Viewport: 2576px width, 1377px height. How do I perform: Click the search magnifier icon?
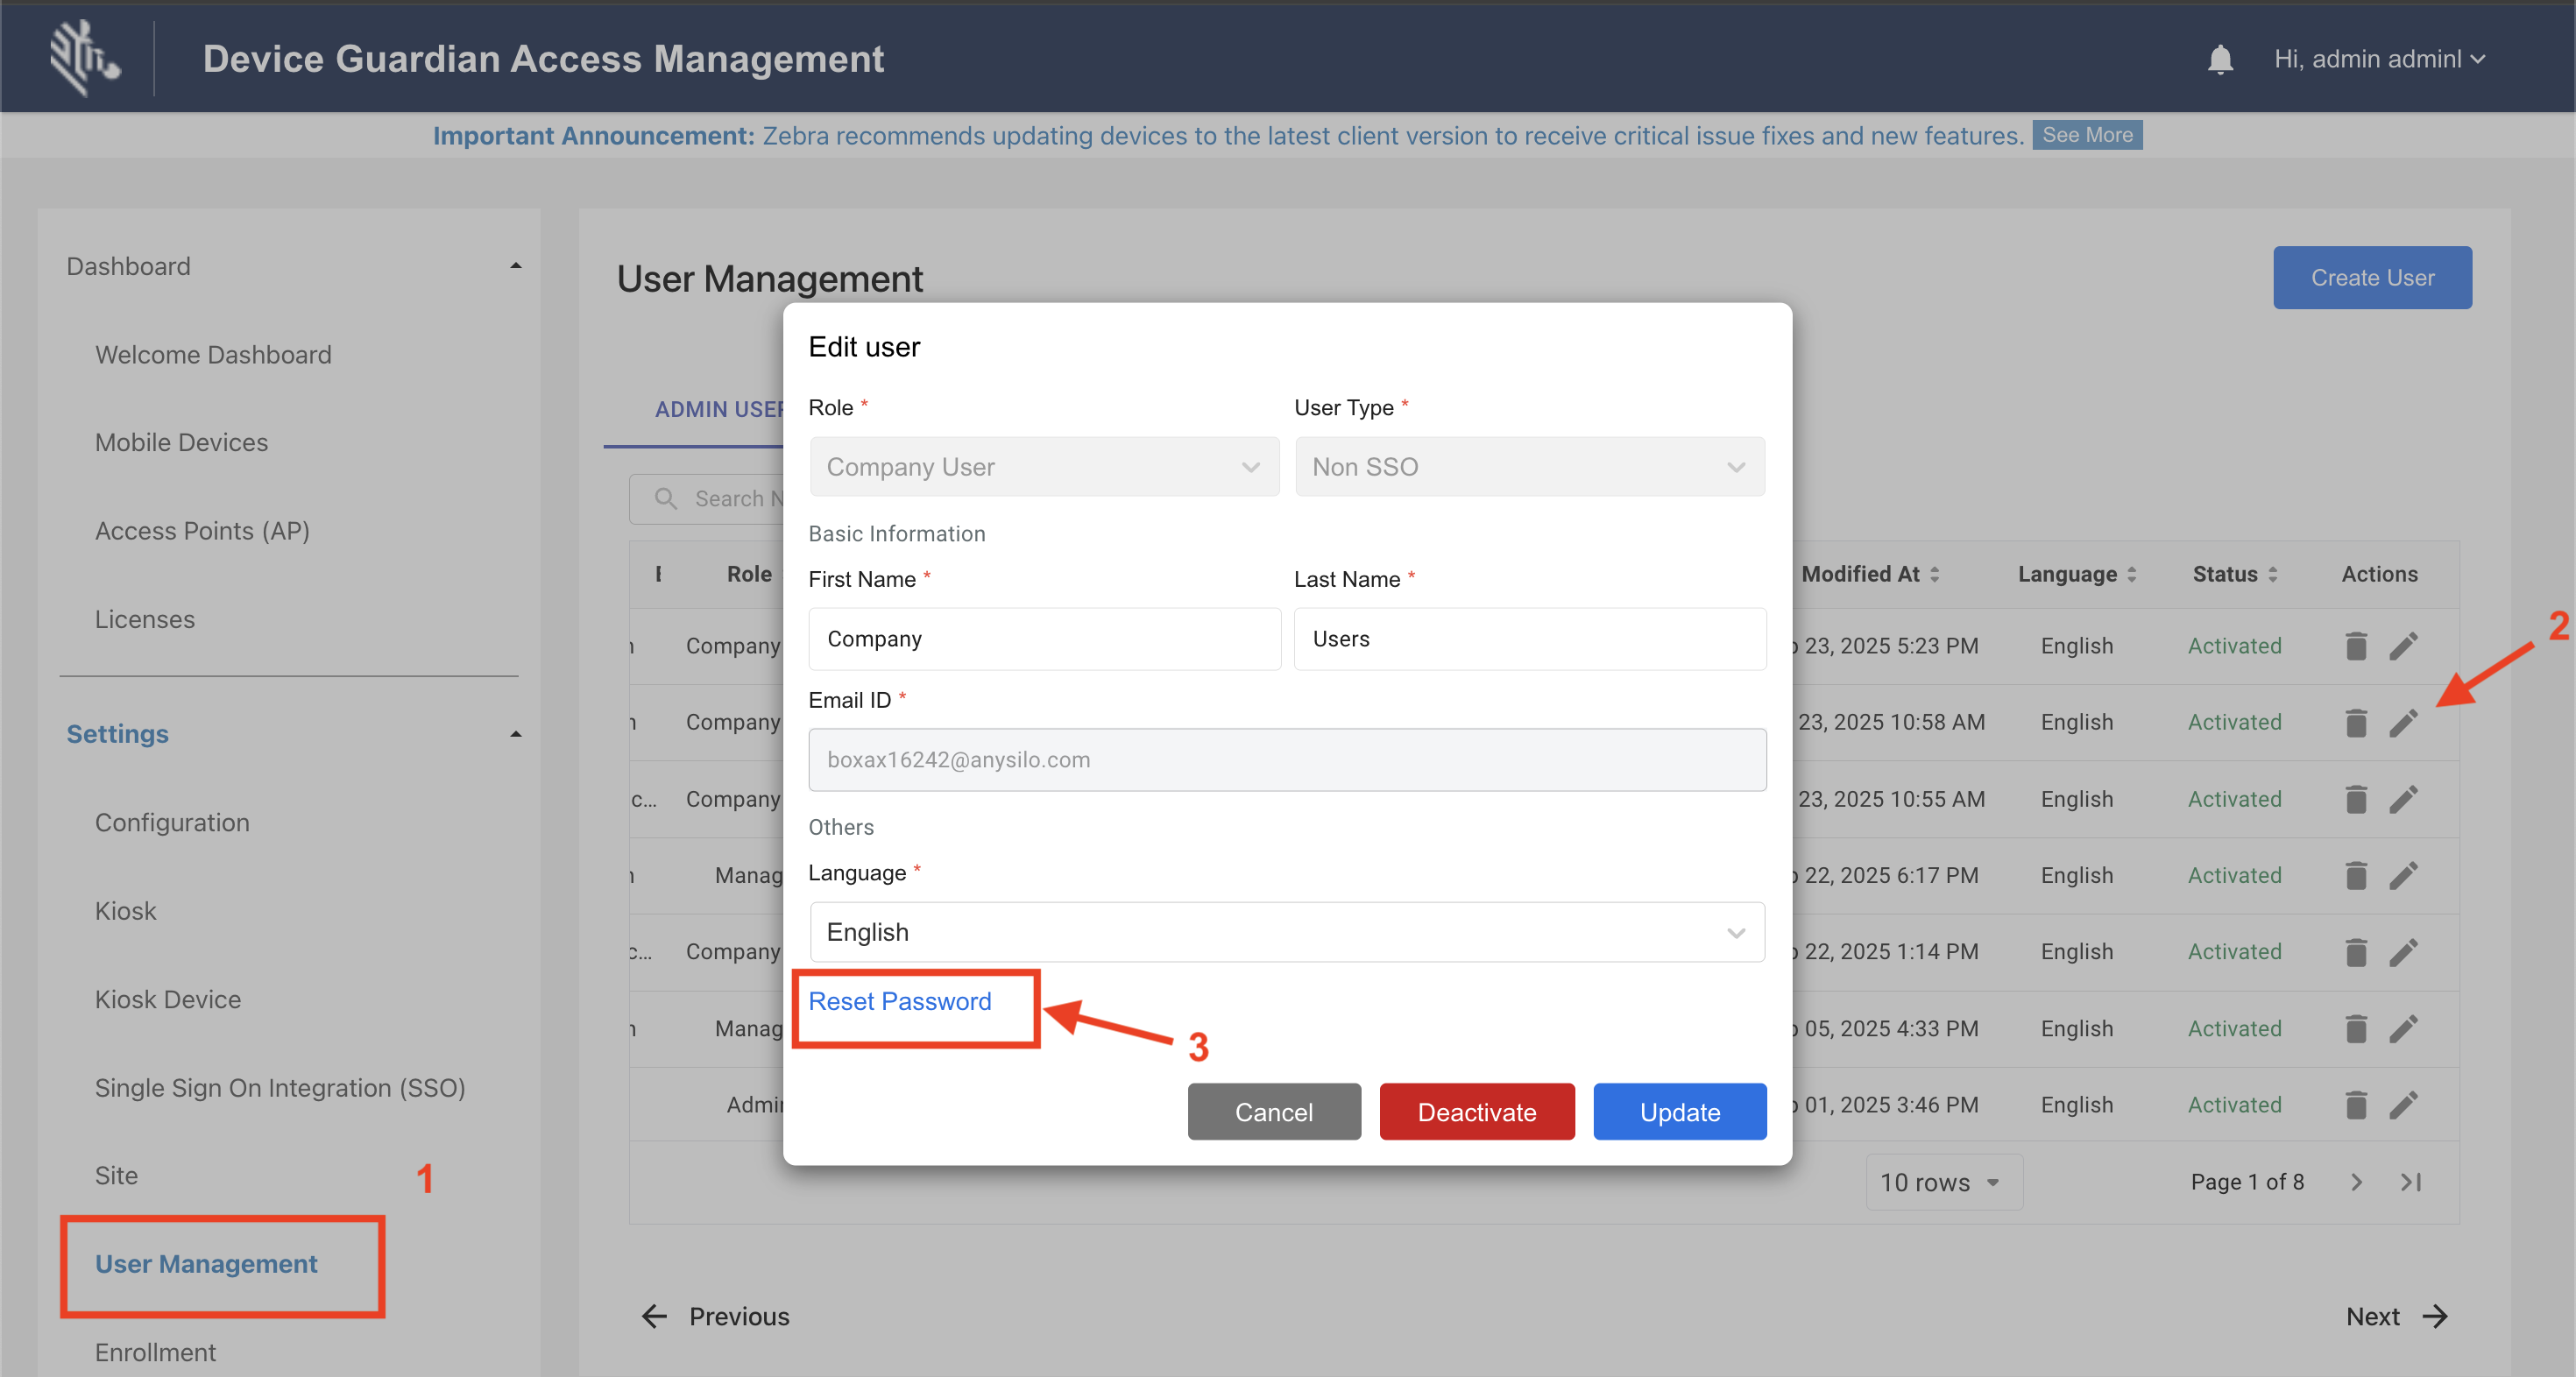[666, 498]
